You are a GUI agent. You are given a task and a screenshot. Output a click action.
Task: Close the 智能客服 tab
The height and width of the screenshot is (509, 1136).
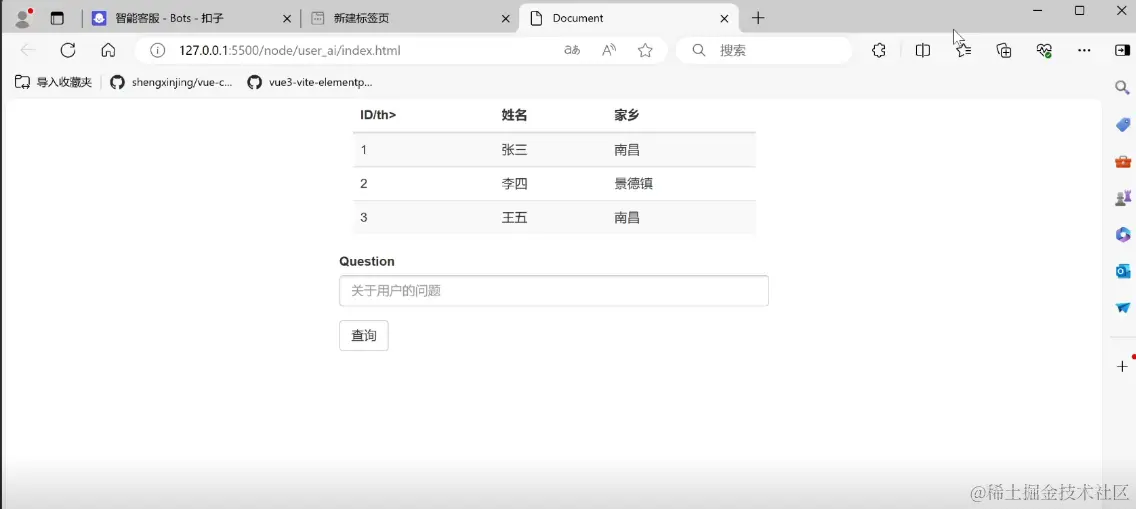(x=287, y=19)
